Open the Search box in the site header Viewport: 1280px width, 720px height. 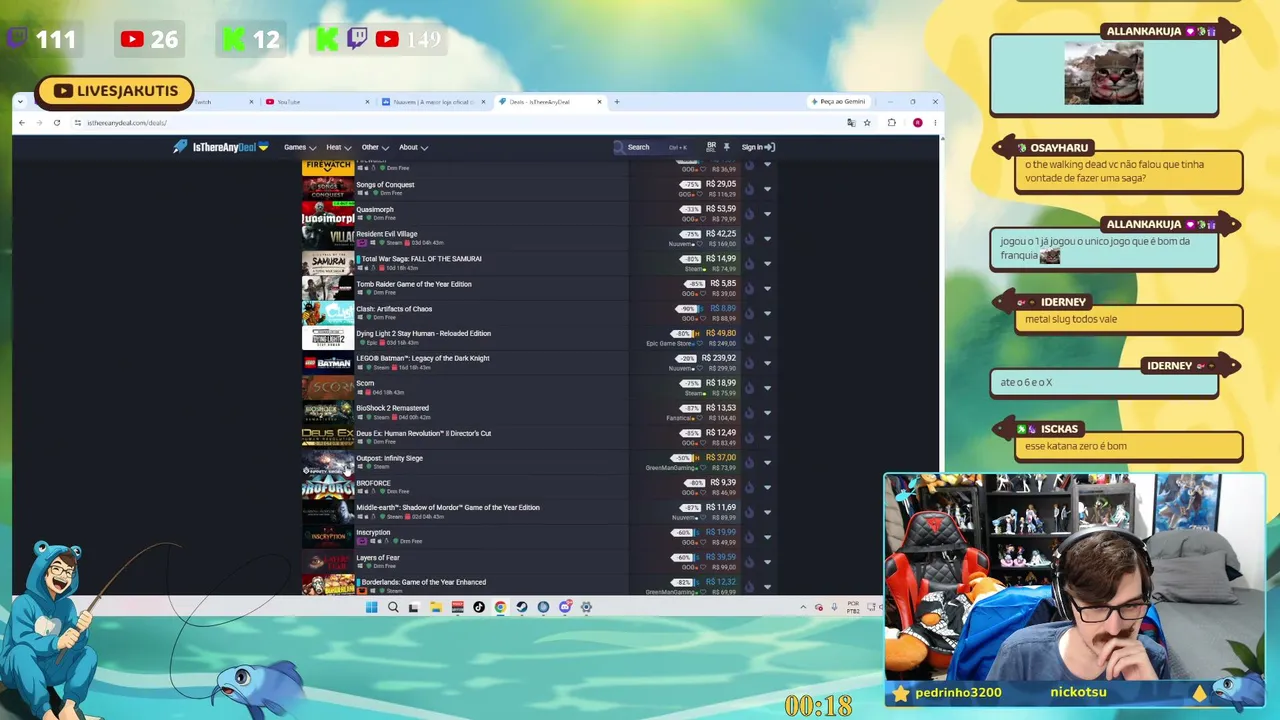pos(651,147)
